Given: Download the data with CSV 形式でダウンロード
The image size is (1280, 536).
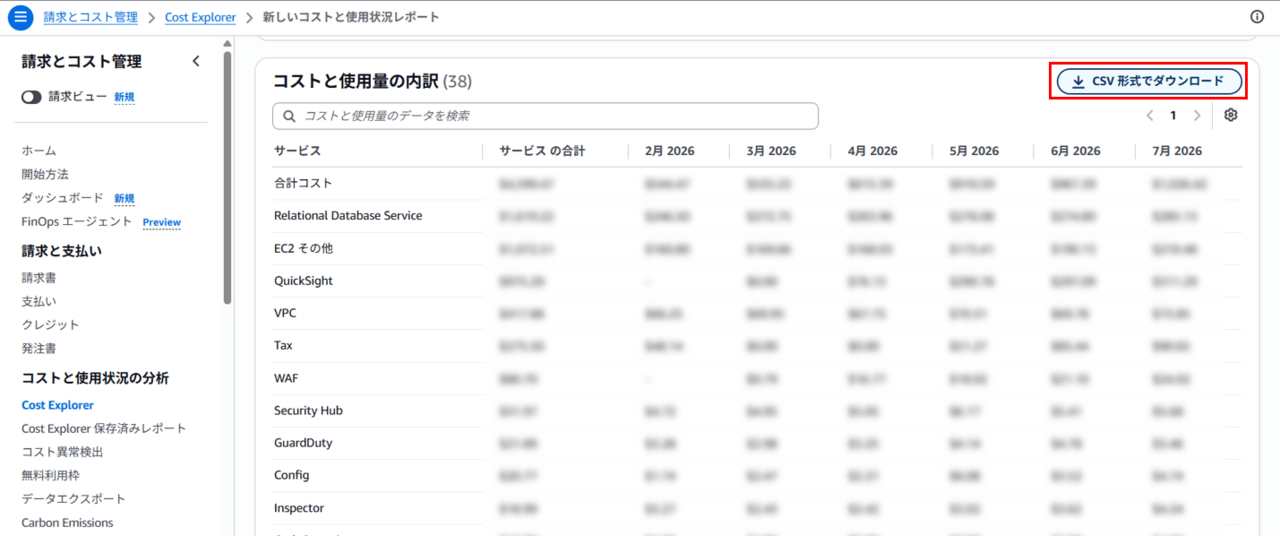Looking at the screenshot, I should [1149, 81].
